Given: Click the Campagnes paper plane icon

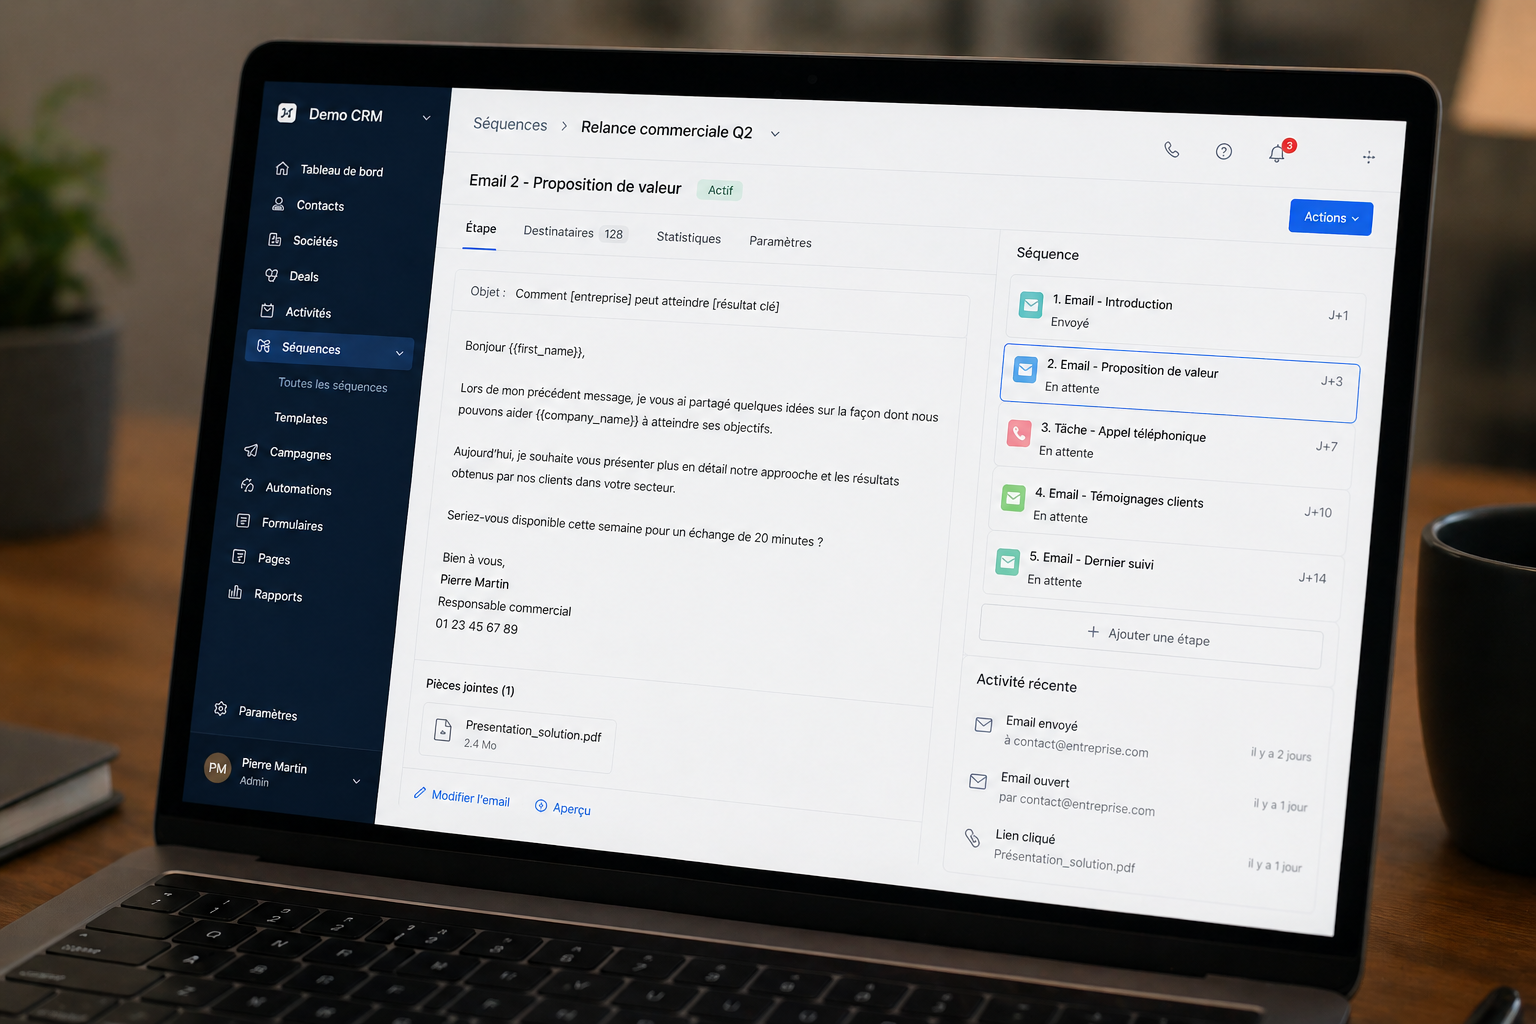Looking at the screenshot, I should pyautogui.click(x=252, y=450).
